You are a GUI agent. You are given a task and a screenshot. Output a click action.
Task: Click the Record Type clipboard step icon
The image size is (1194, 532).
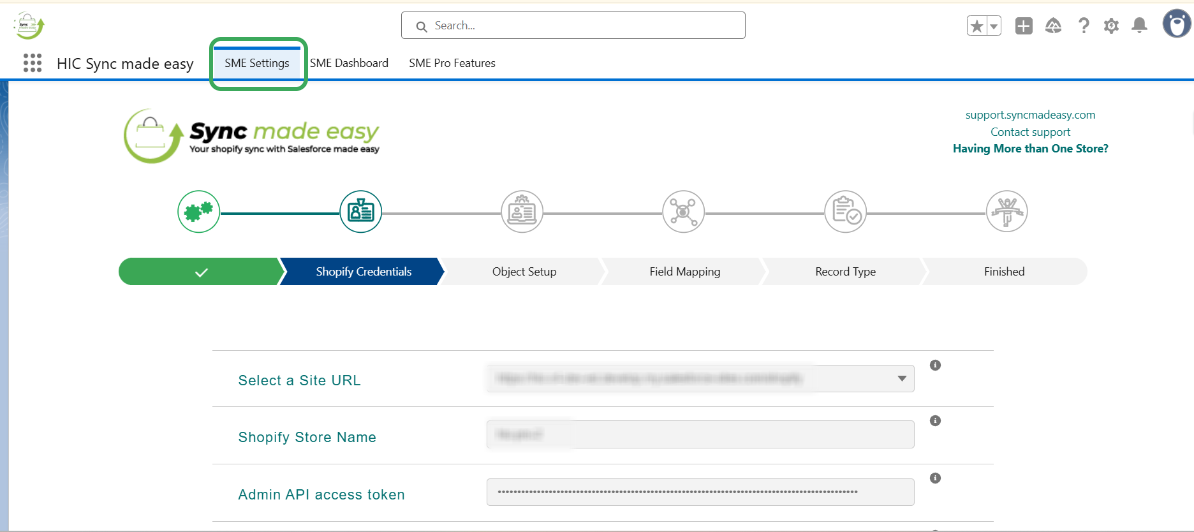coord(845,211)
